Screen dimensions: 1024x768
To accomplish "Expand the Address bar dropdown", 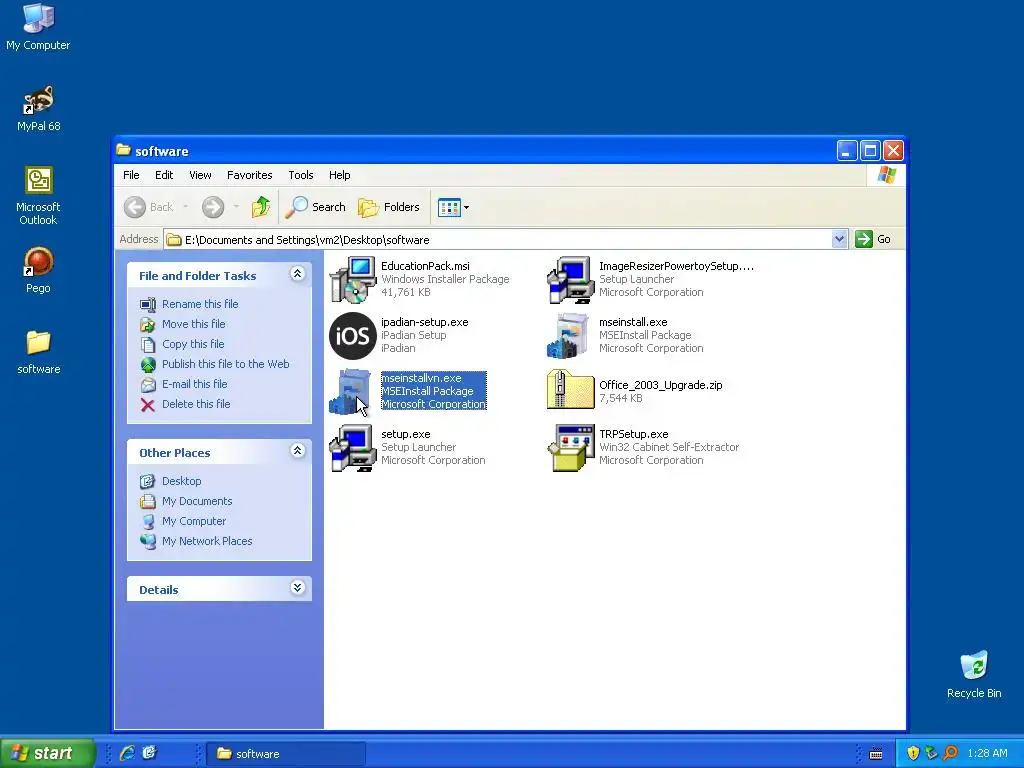I will click(x=839, y=240).
